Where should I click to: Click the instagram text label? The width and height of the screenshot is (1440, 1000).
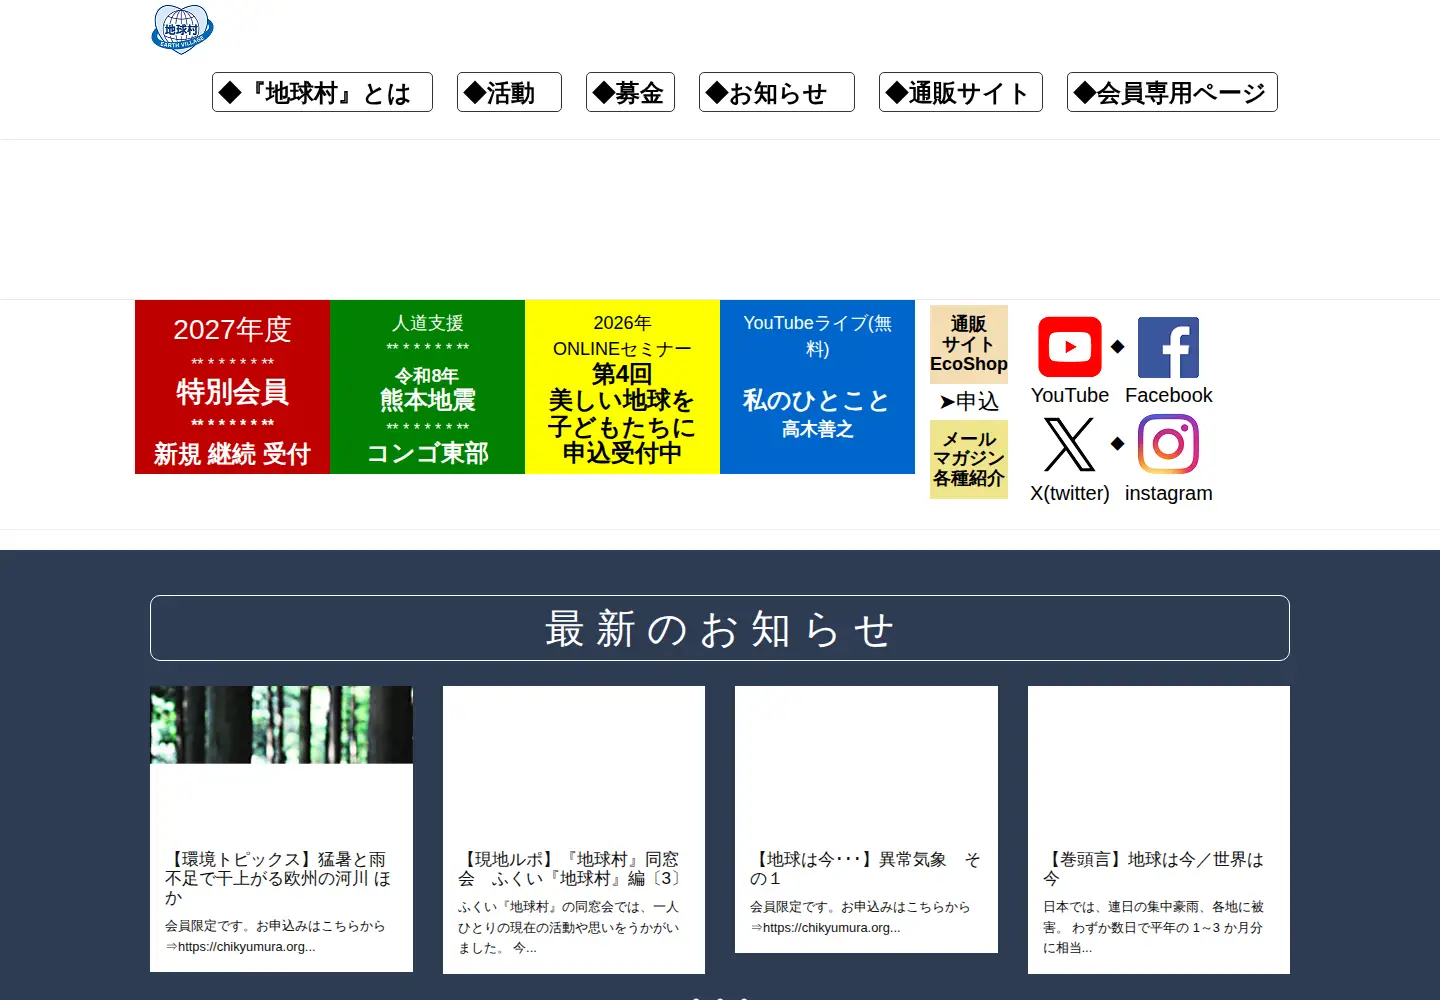click(x=1168, y=493)
